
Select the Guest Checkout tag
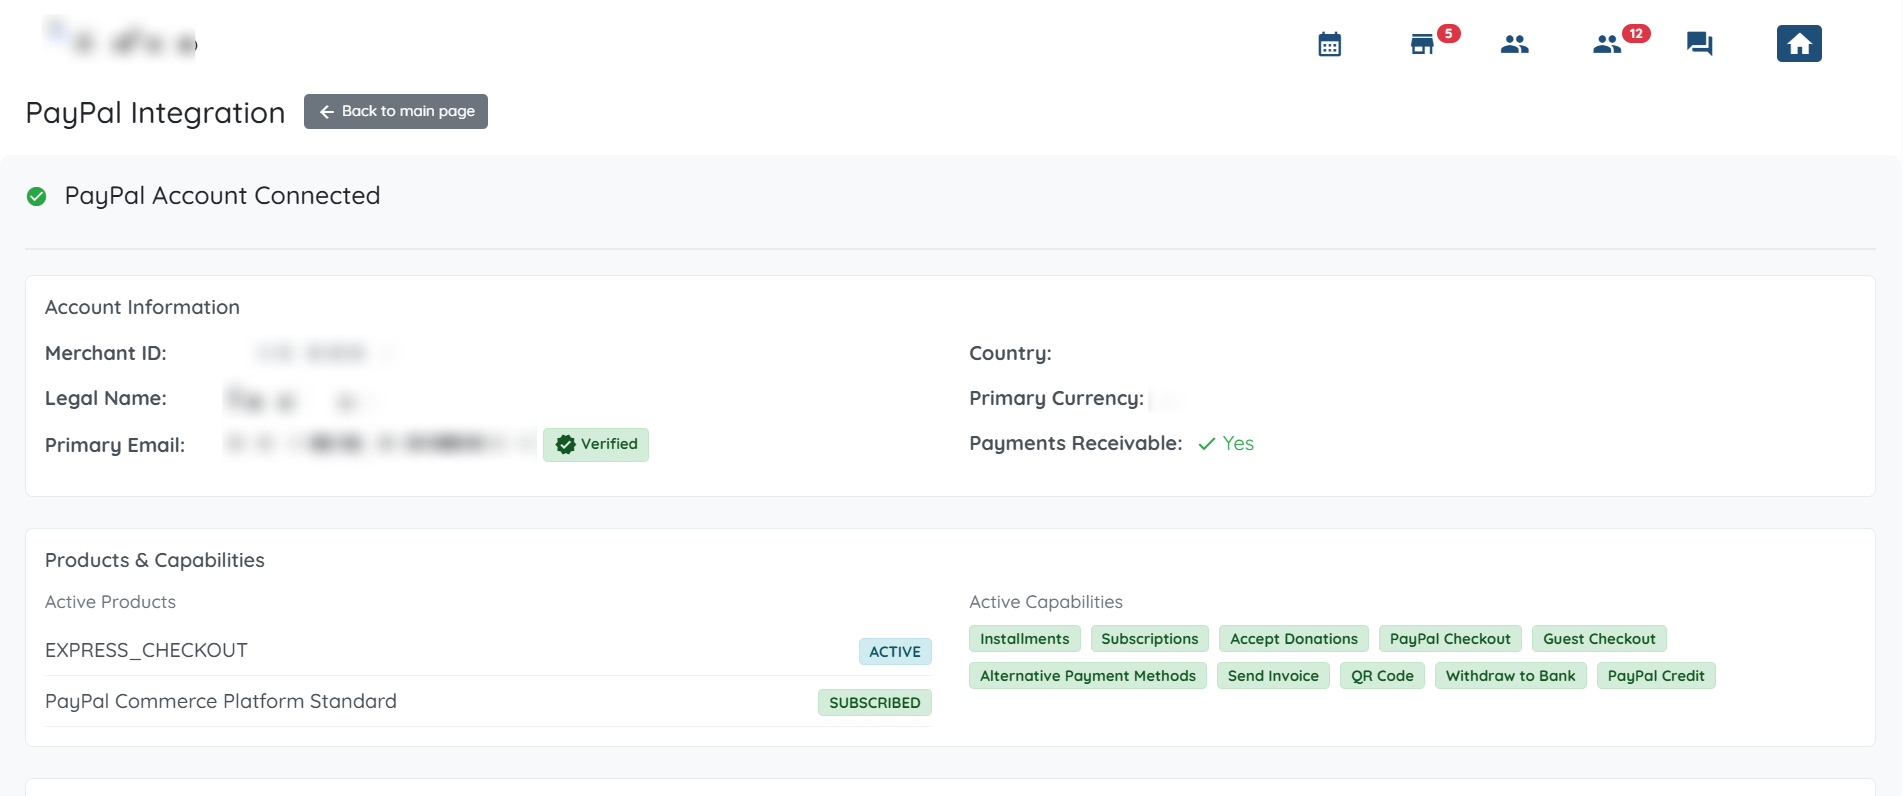click(x=1598, y=639)
